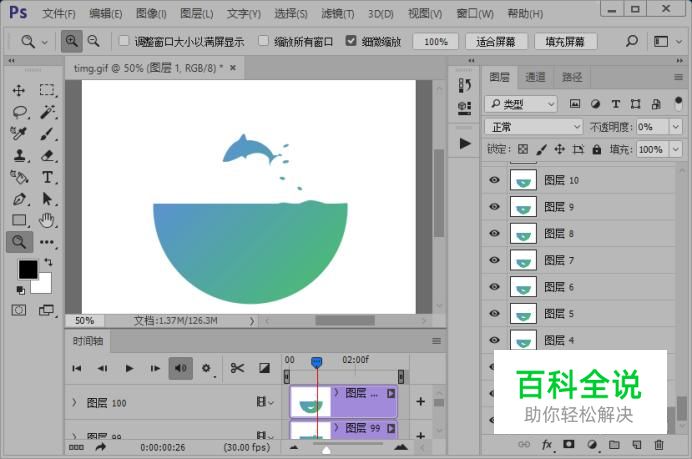Select the Pen tool
This screenshot has height=459, width=692.
[19, 199]
